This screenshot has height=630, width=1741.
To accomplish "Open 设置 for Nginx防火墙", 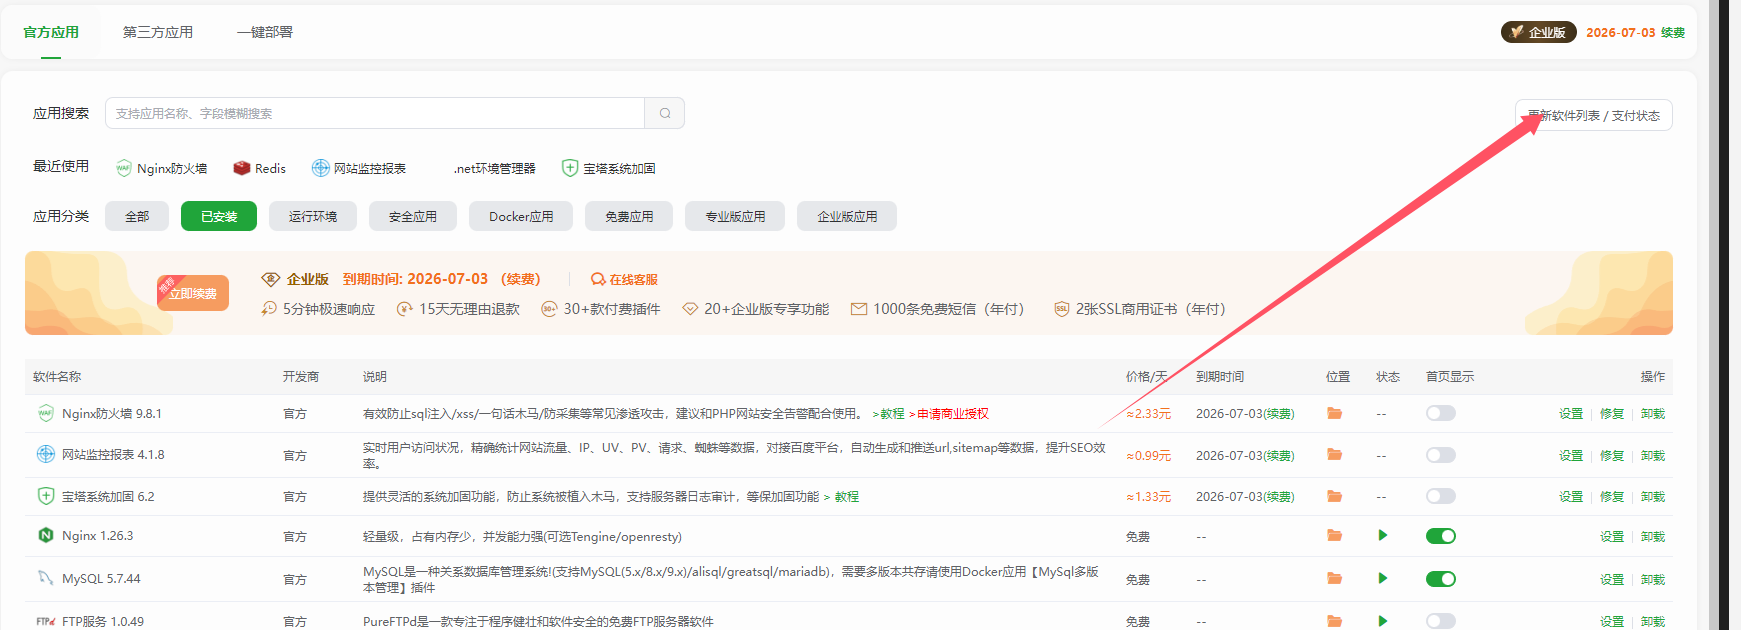I will coord(1571,414).
